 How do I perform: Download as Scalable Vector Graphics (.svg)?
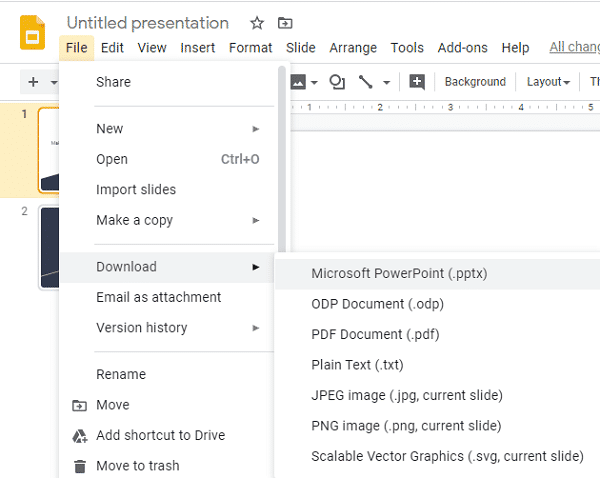pyautogui.click(x=437, y=456)
